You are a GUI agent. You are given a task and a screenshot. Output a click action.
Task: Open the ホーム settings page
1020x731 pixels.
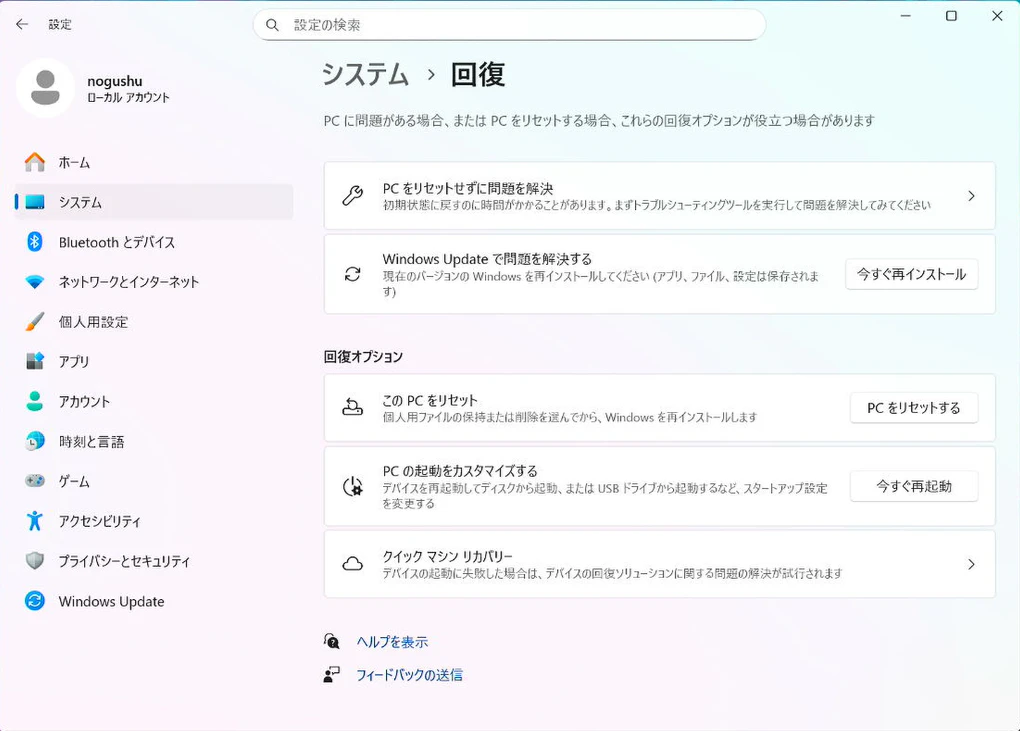tap(154, 162)
